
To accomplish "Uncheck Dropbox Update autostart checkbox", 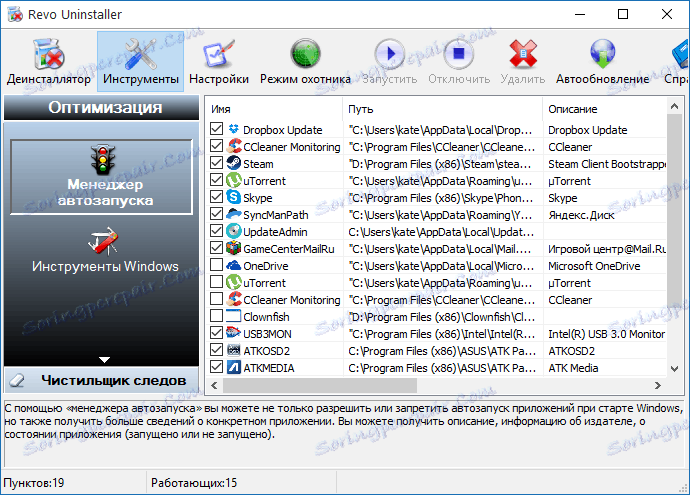I will (216, 129).
